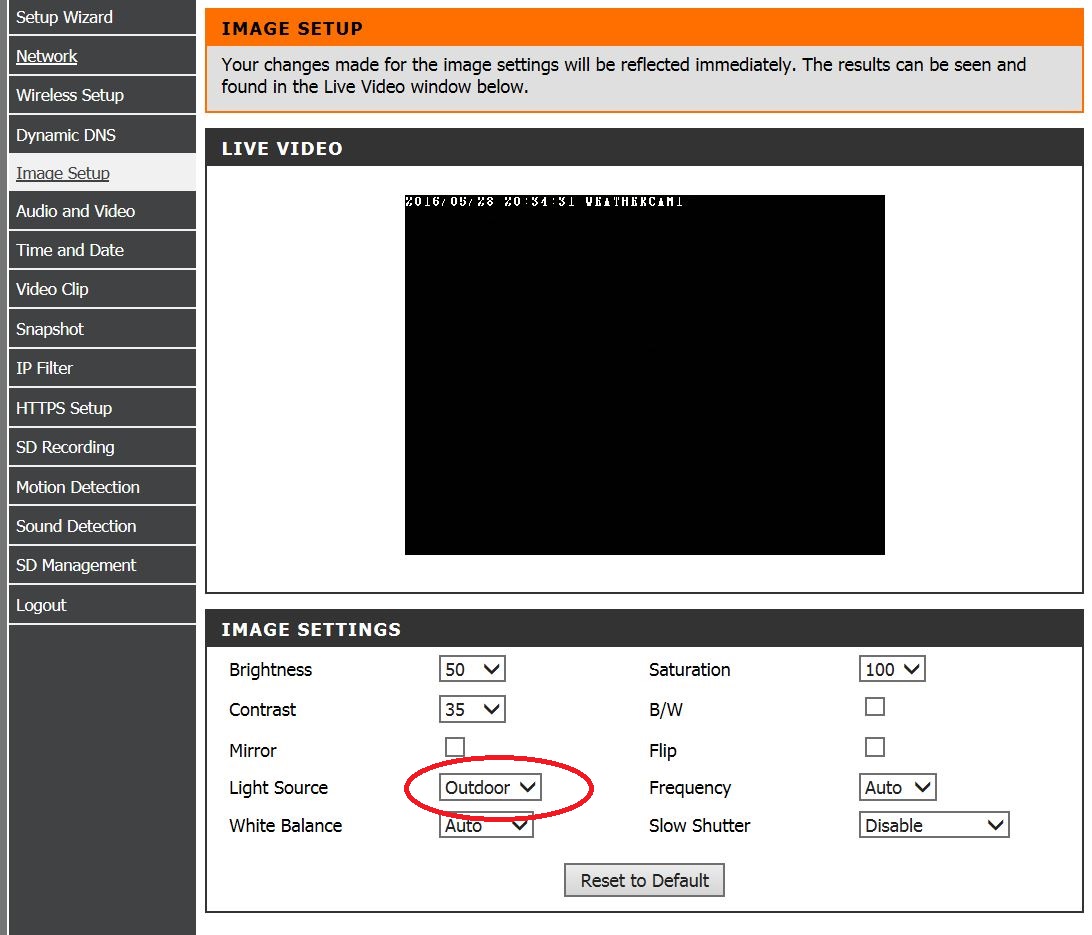The image size is (1092, 935).
Task: Click the Reset to Default button
Action: [x=644, y=881]
